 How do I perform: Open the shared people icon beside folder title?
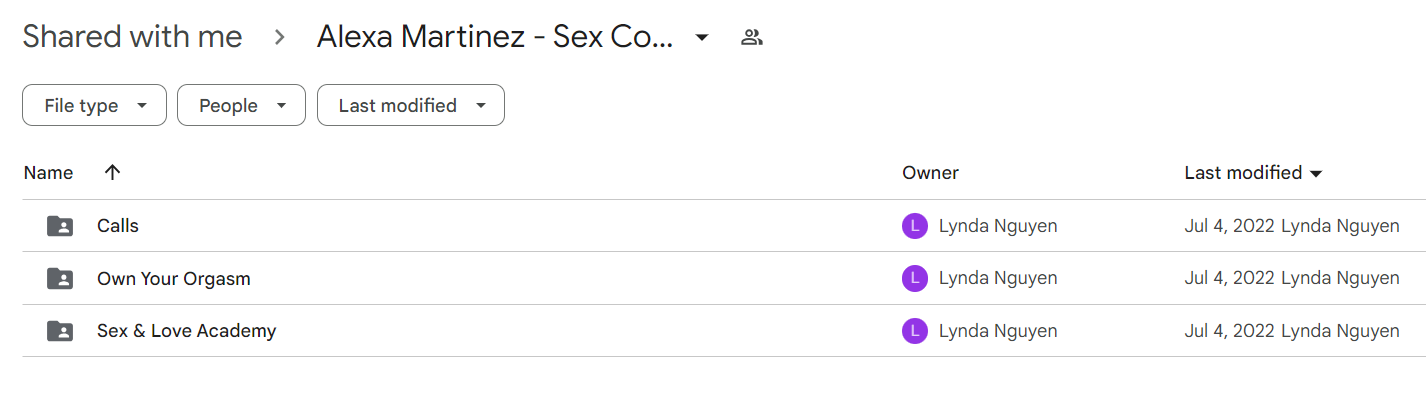752,38
